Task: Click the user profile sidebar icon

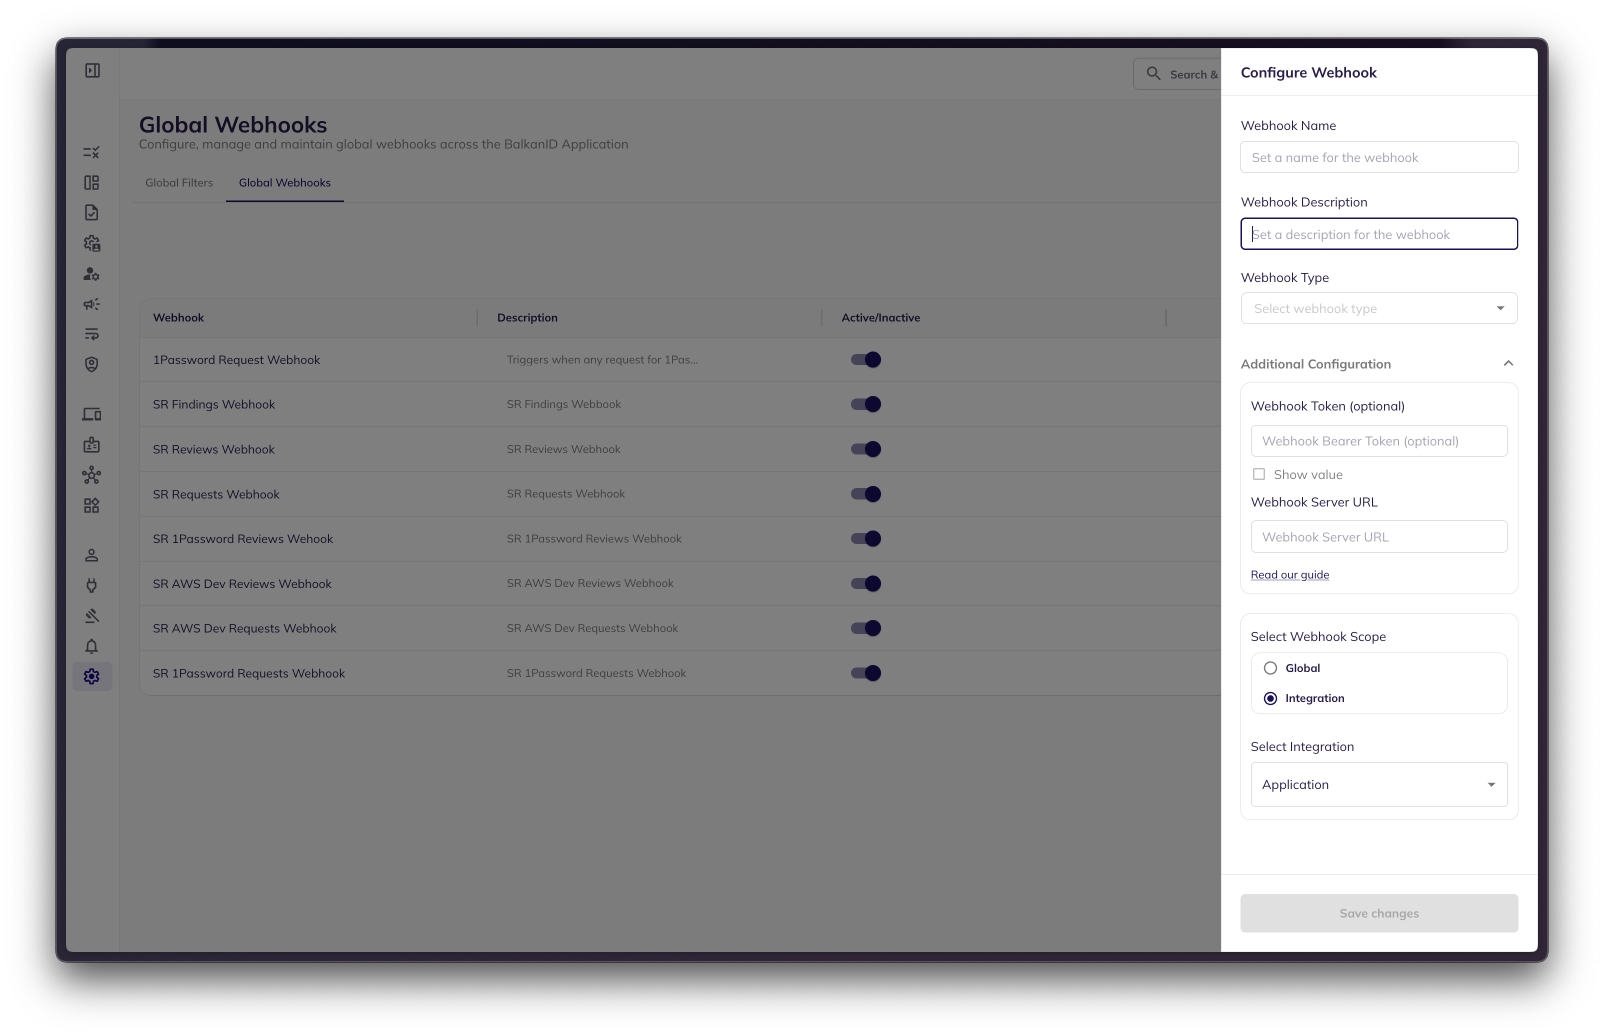Action: pyautogui.click(x=92, y=555)
